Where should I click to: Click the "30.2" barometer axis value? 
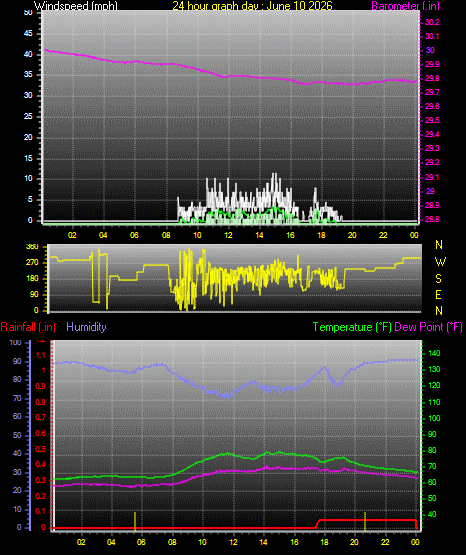(432, 22)
